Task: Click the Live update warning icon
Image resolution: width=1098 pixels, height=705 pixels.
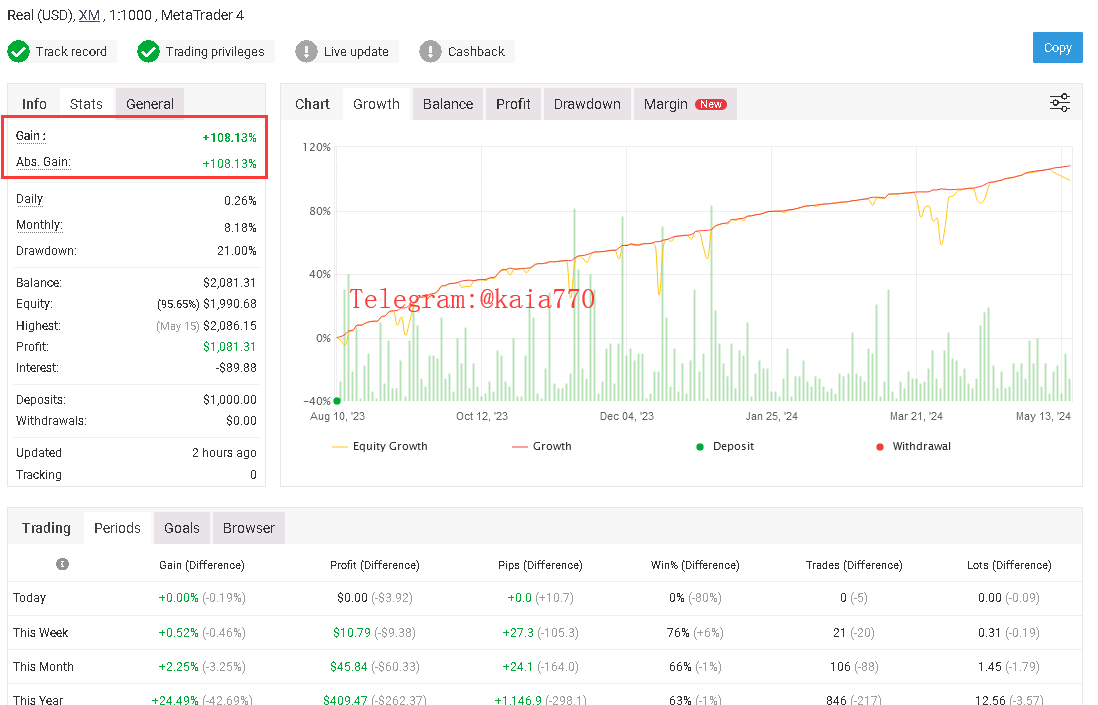Action: tap(306, 51)
